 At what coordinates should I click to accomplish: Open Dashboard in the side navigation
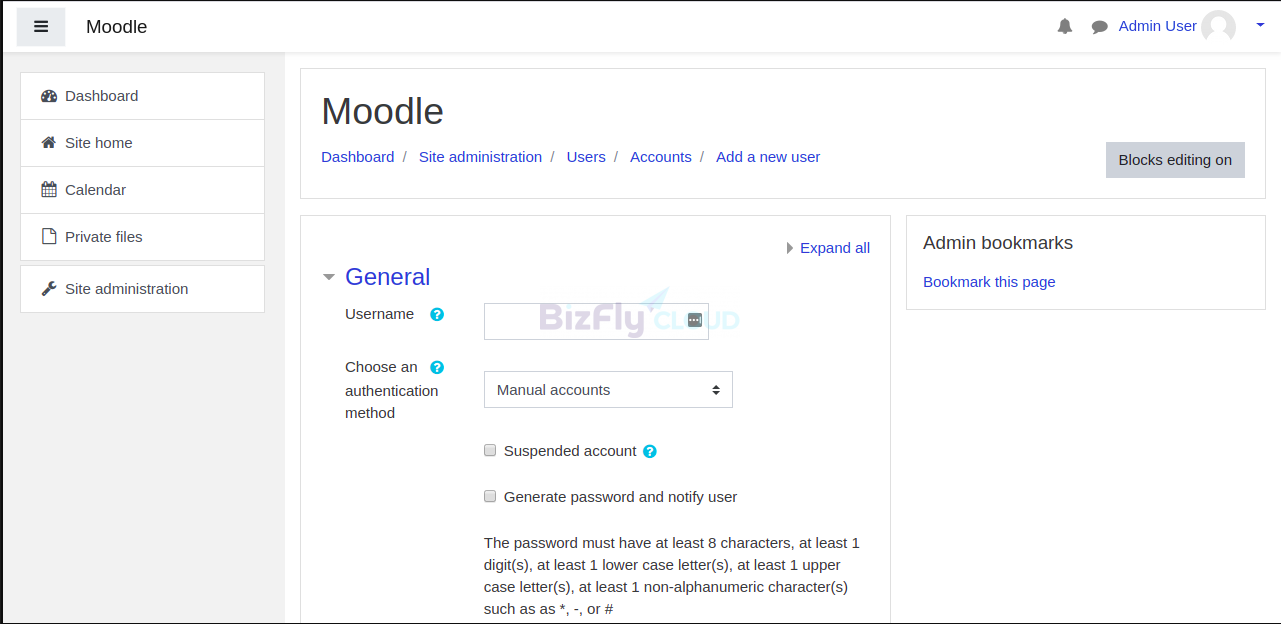[x=142, y=96]
